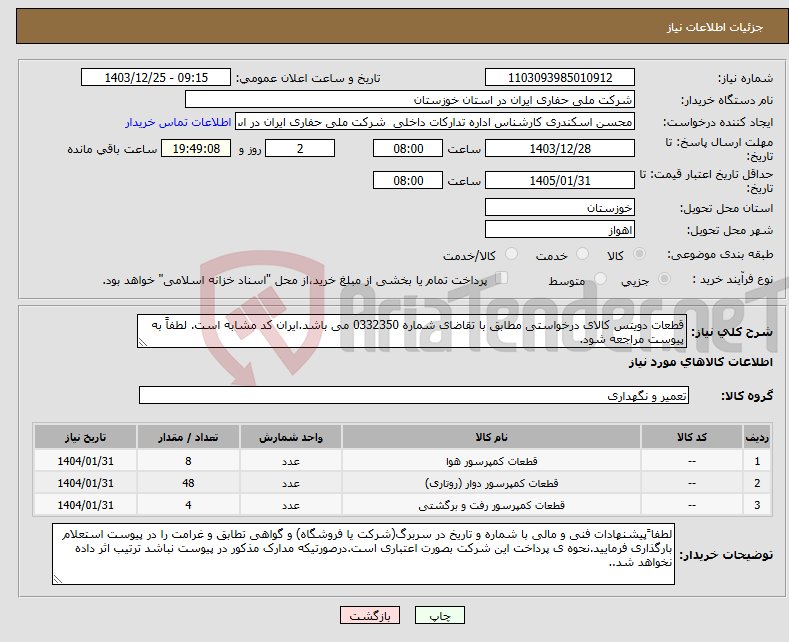The image size is (789, 642).
Task: Click the buyer notes text area
Action: pyautogui.click(x=363, y=554)
